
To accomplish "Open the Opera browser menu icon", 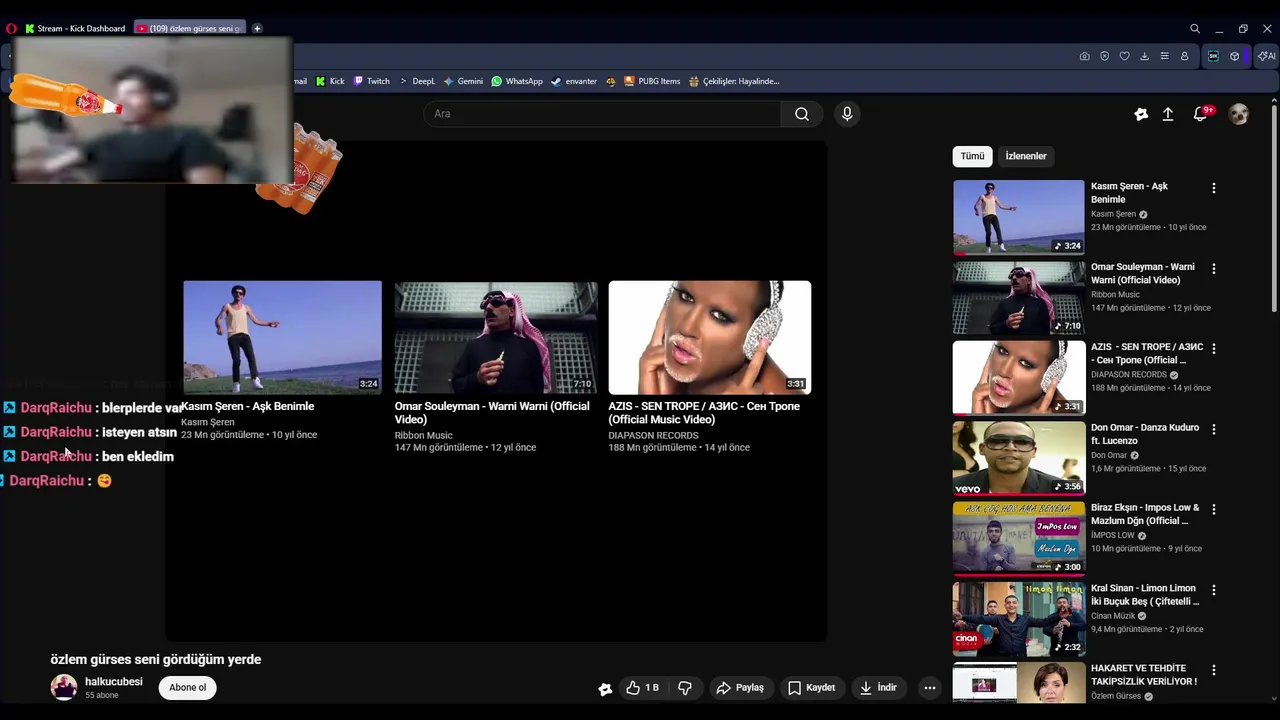I will 11,28.
